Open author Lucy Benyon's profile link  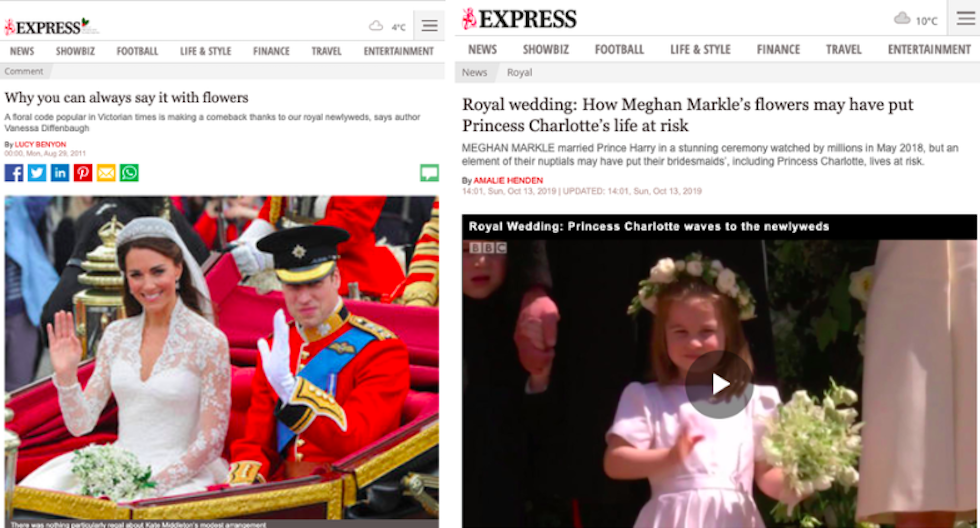click(x=40, y=144)
